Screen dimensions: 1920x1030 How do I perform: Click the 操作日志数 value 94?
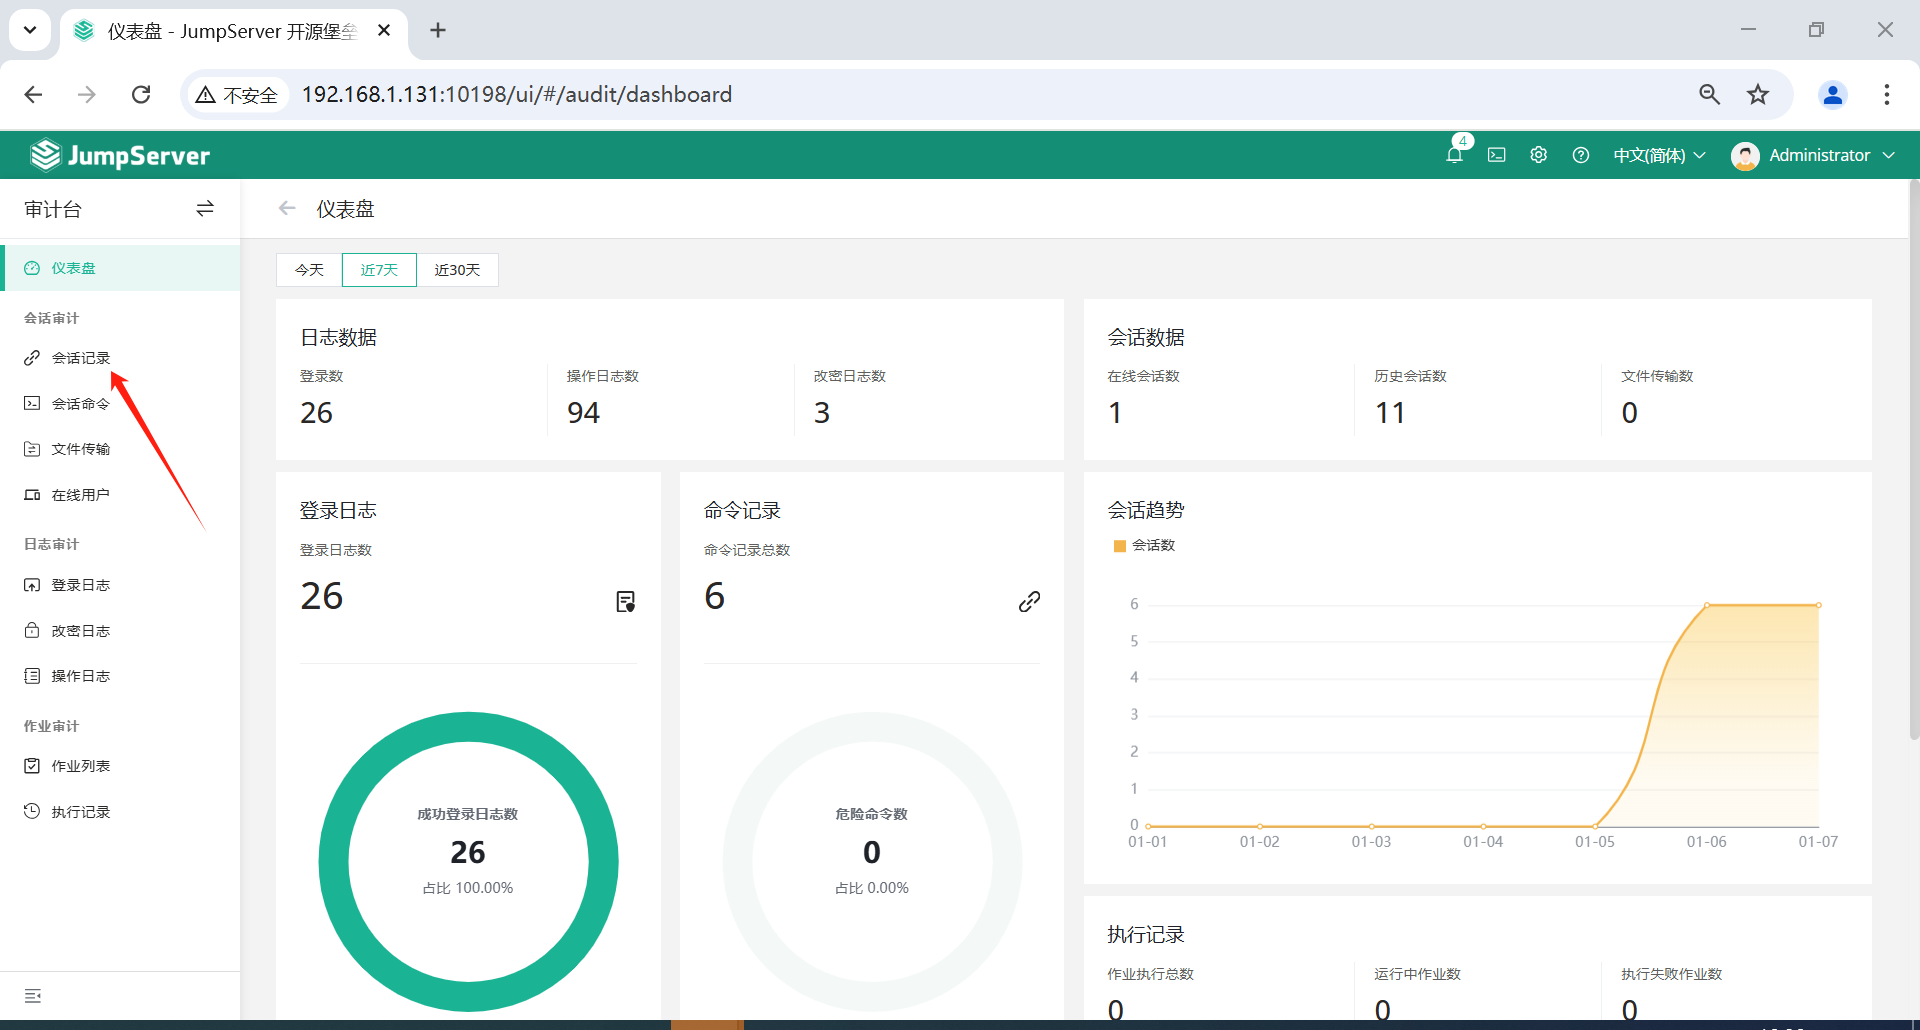pos(583,413)
